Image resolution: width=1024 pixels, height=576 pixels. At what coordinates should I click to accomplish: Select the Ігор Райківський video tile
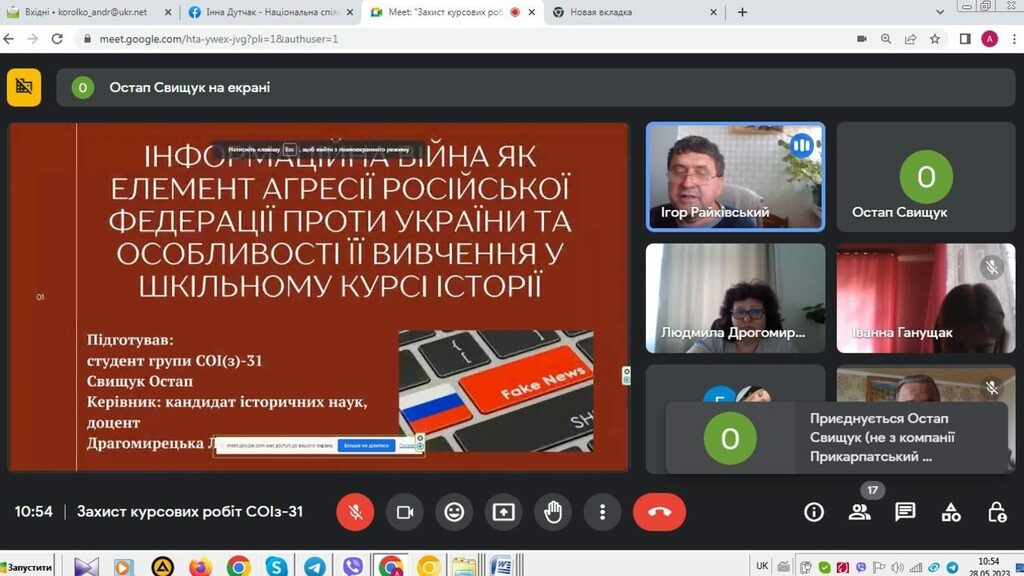735,177
